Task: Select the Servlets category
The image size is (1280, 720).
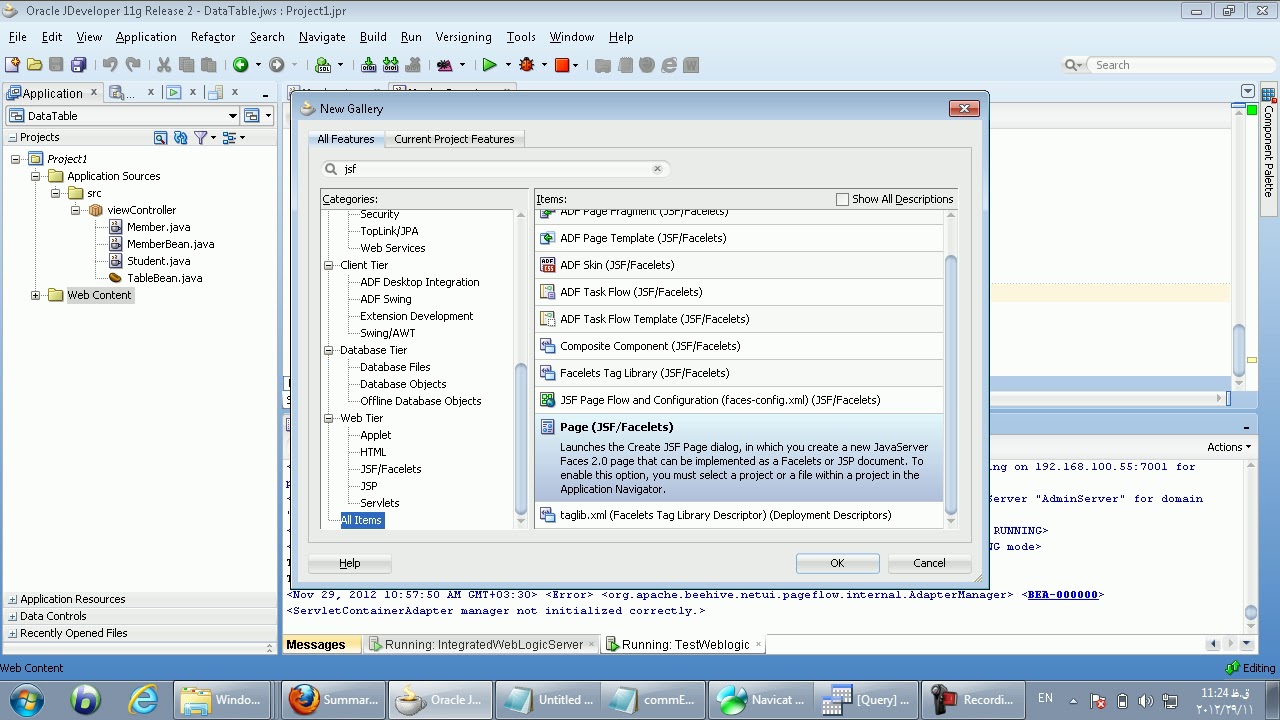Action: click(x=380, y=503)
